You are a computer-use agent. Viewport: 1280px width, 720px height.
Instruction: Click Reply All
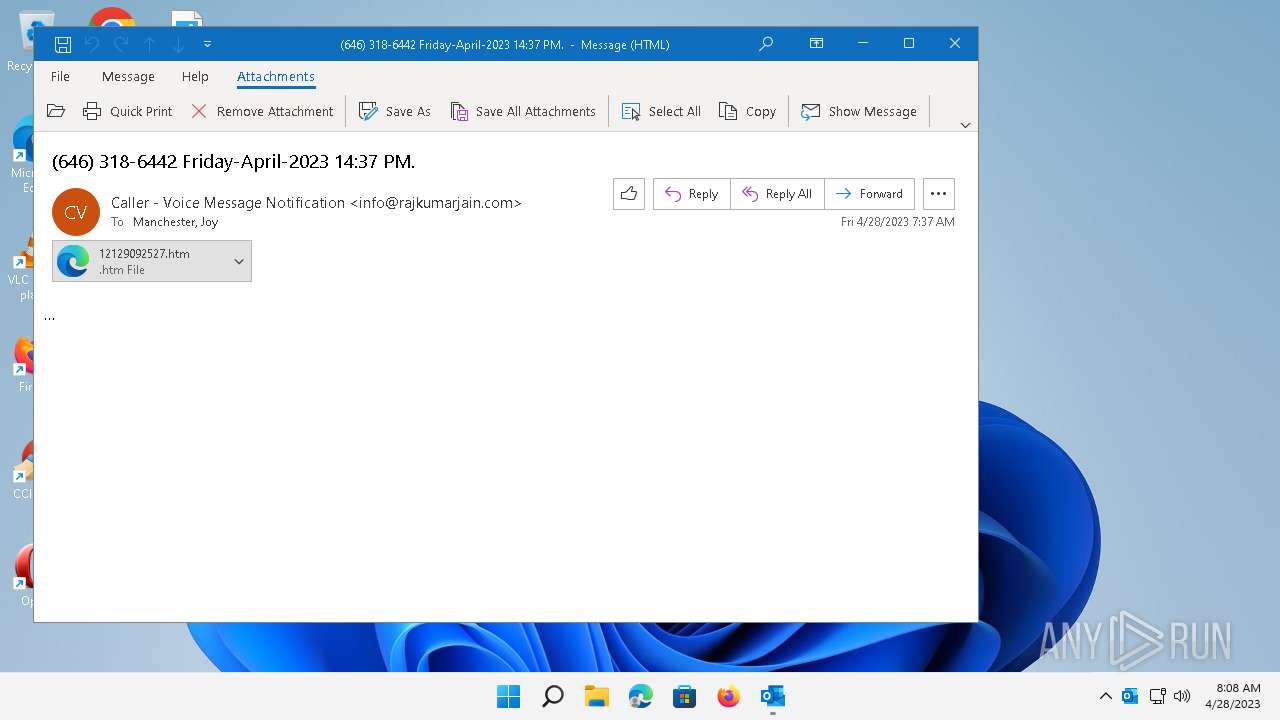777,194
